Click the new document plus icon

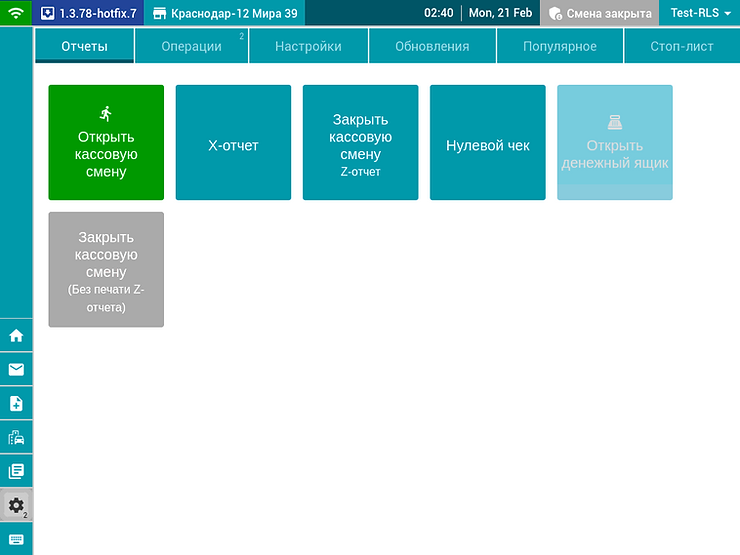pos(16,404)
